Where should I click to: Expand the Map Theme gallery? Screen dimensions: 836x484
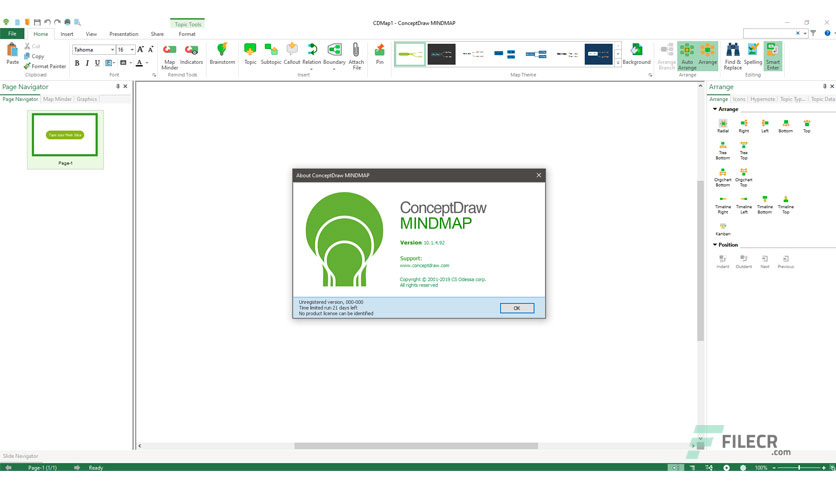618,62
